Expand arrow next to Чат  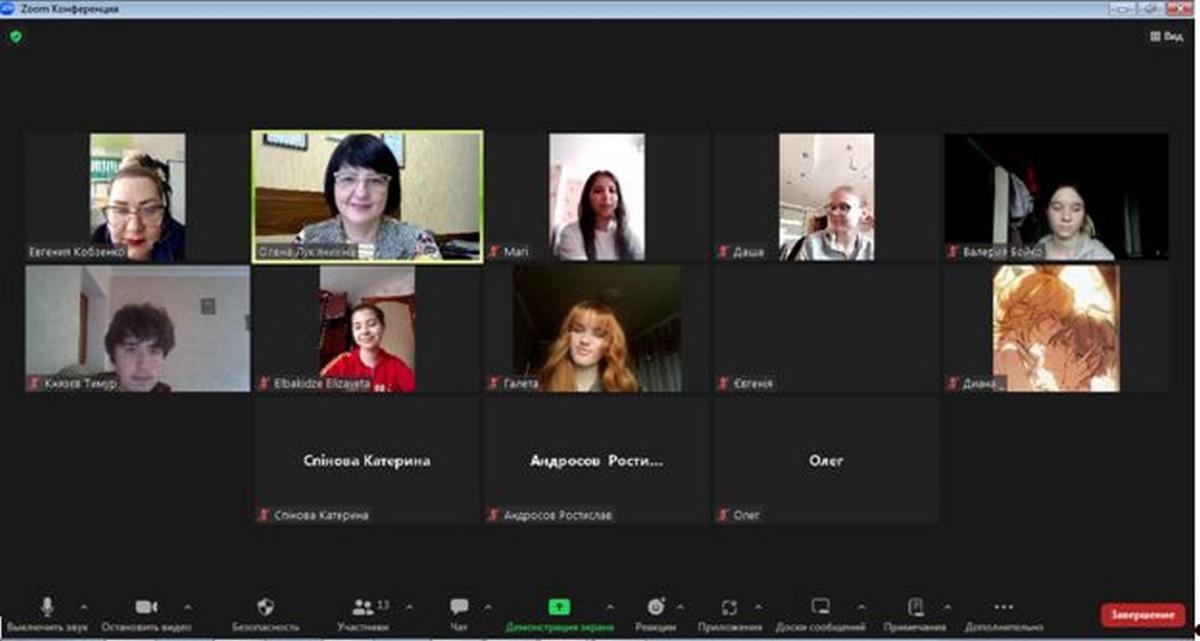(488, 606)
